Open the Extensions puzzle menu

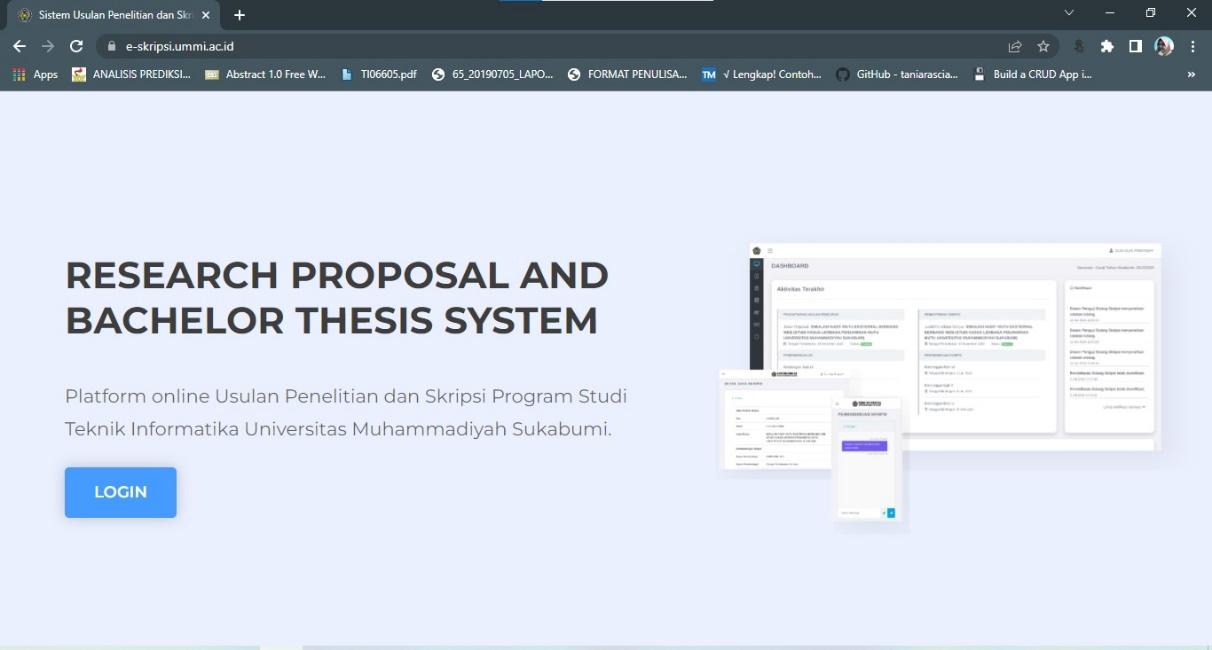[1107, 46]
